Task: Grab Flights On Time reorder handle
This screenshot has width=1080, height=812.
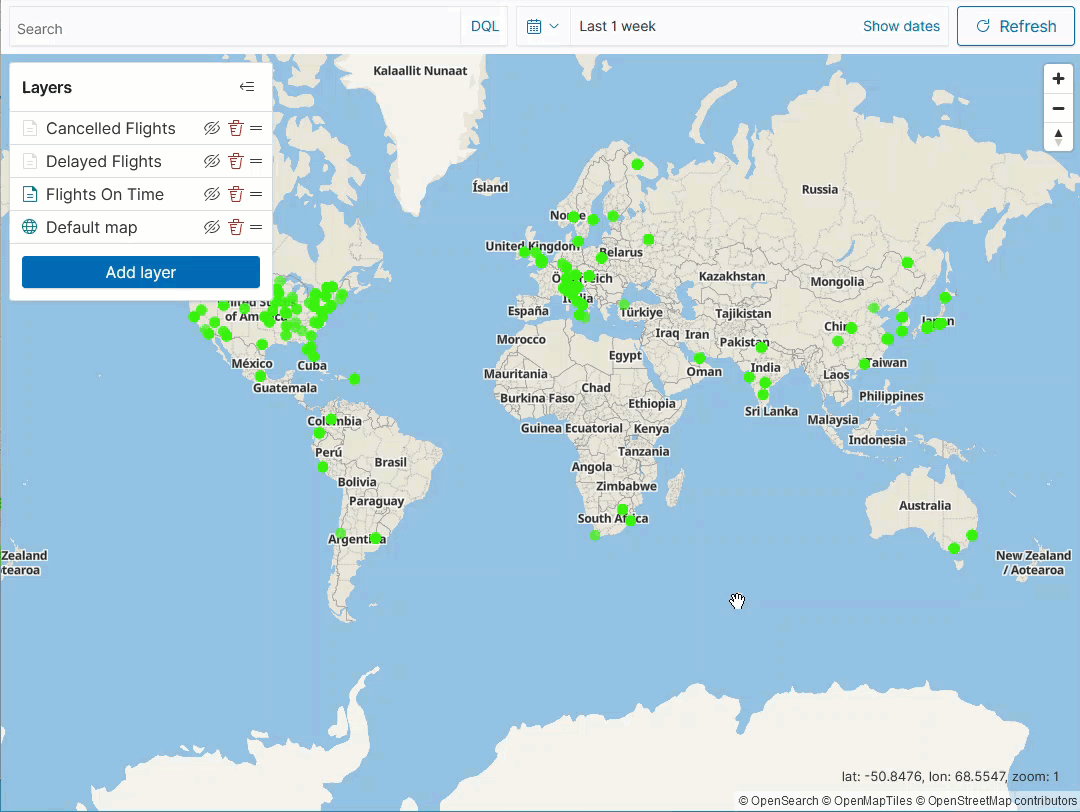Action: 256,194
